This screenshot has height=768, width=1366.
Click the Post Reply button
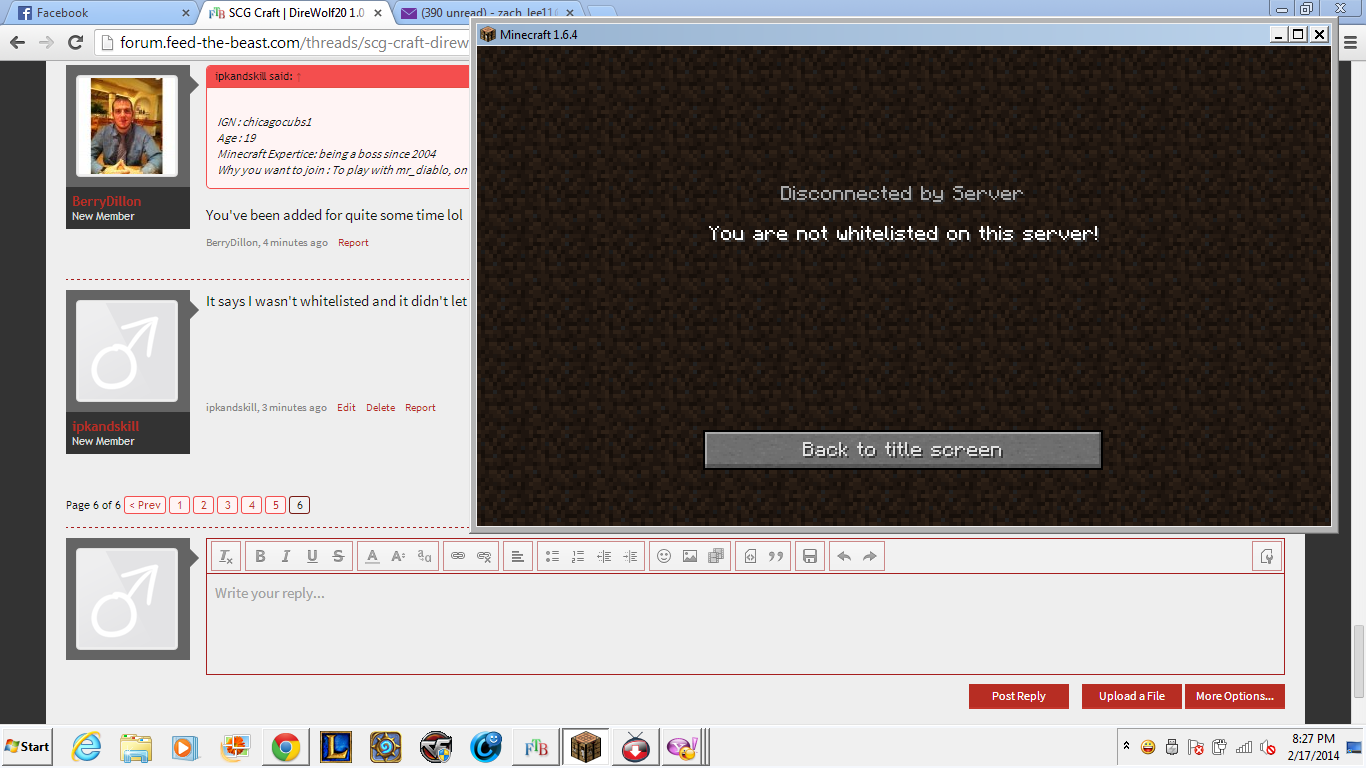(x=1018, y=696)
